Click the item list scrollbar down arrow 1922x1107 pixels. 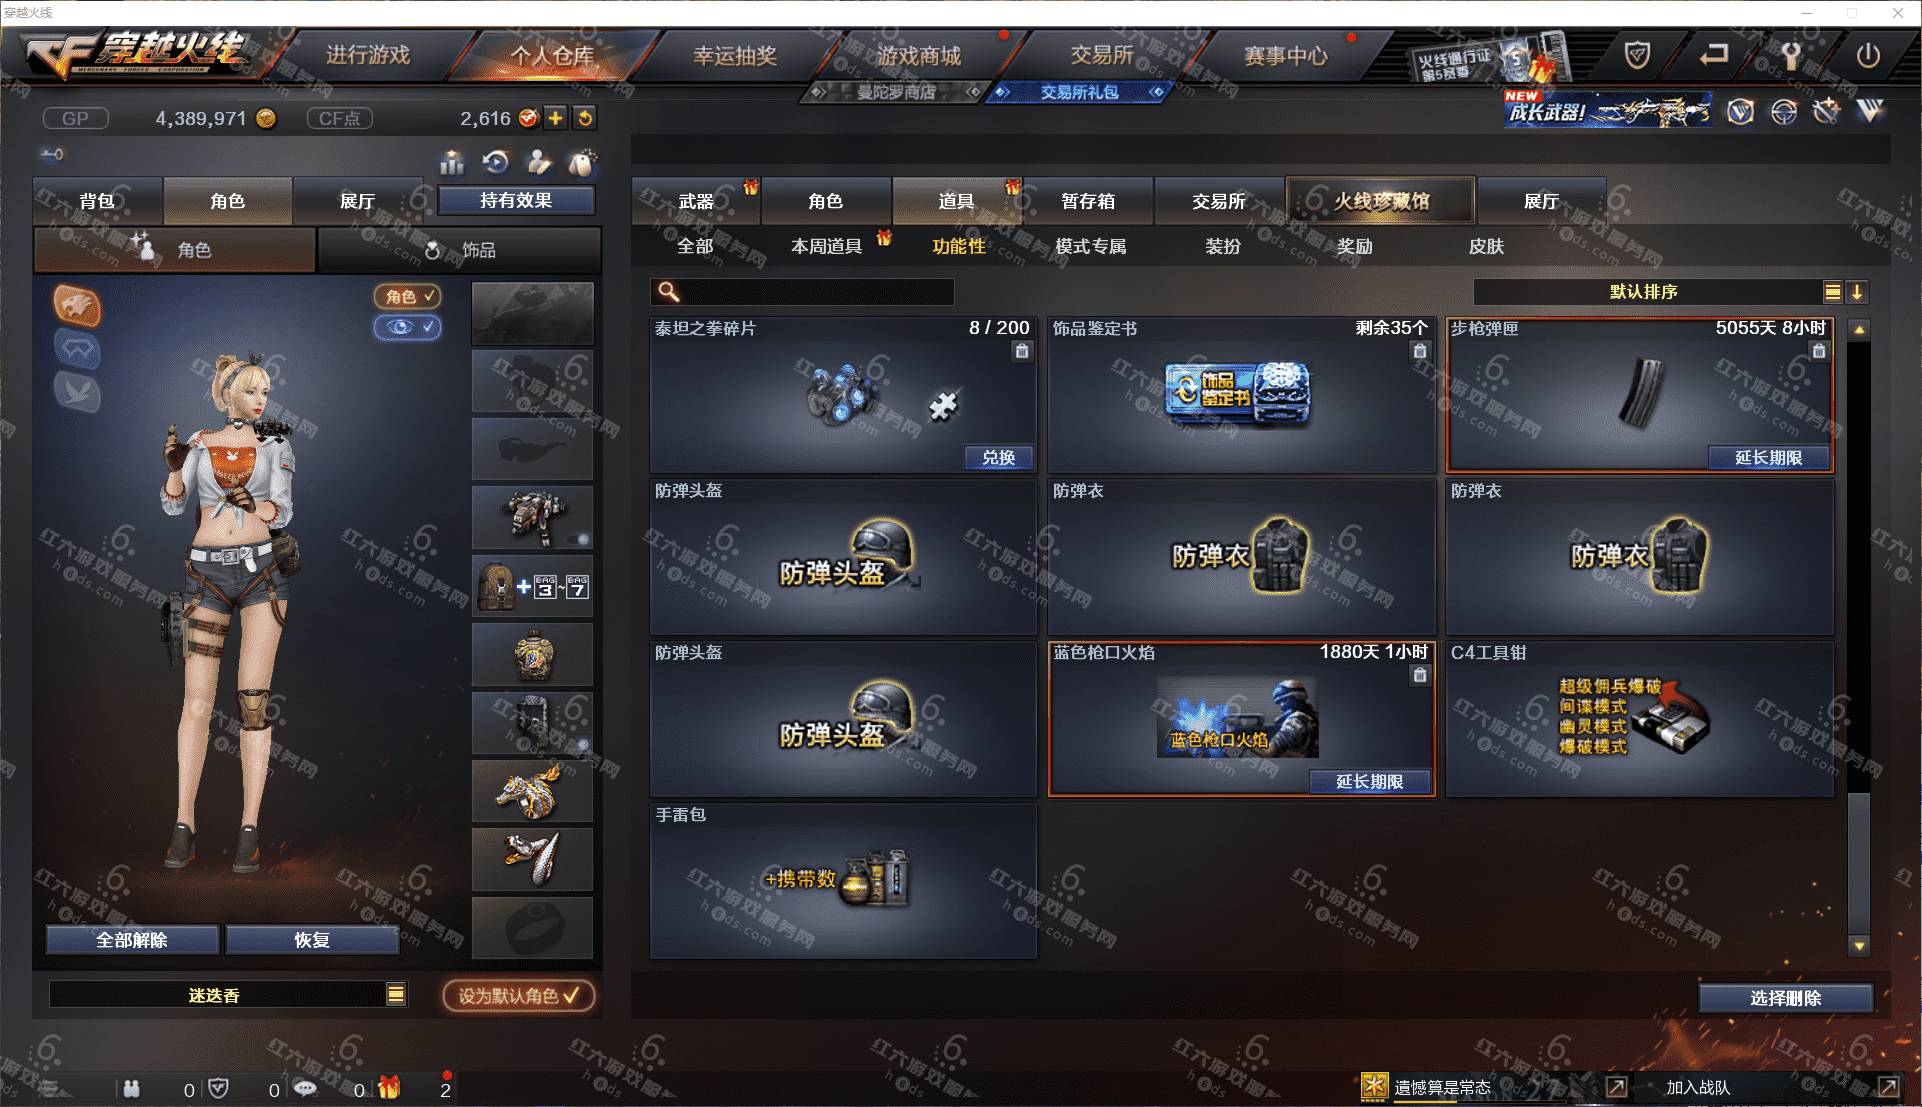(1859, 945)
